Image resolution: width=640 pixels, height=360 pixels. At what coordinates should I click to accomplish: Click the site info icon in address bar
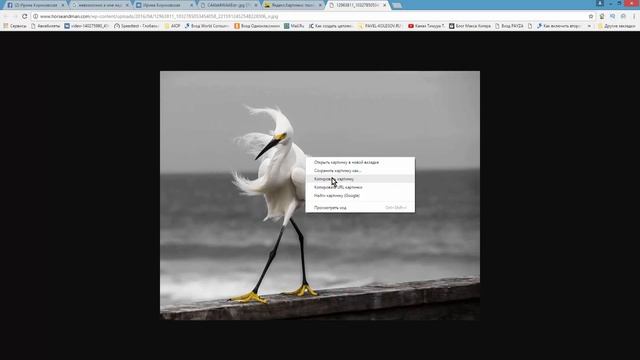36,16
